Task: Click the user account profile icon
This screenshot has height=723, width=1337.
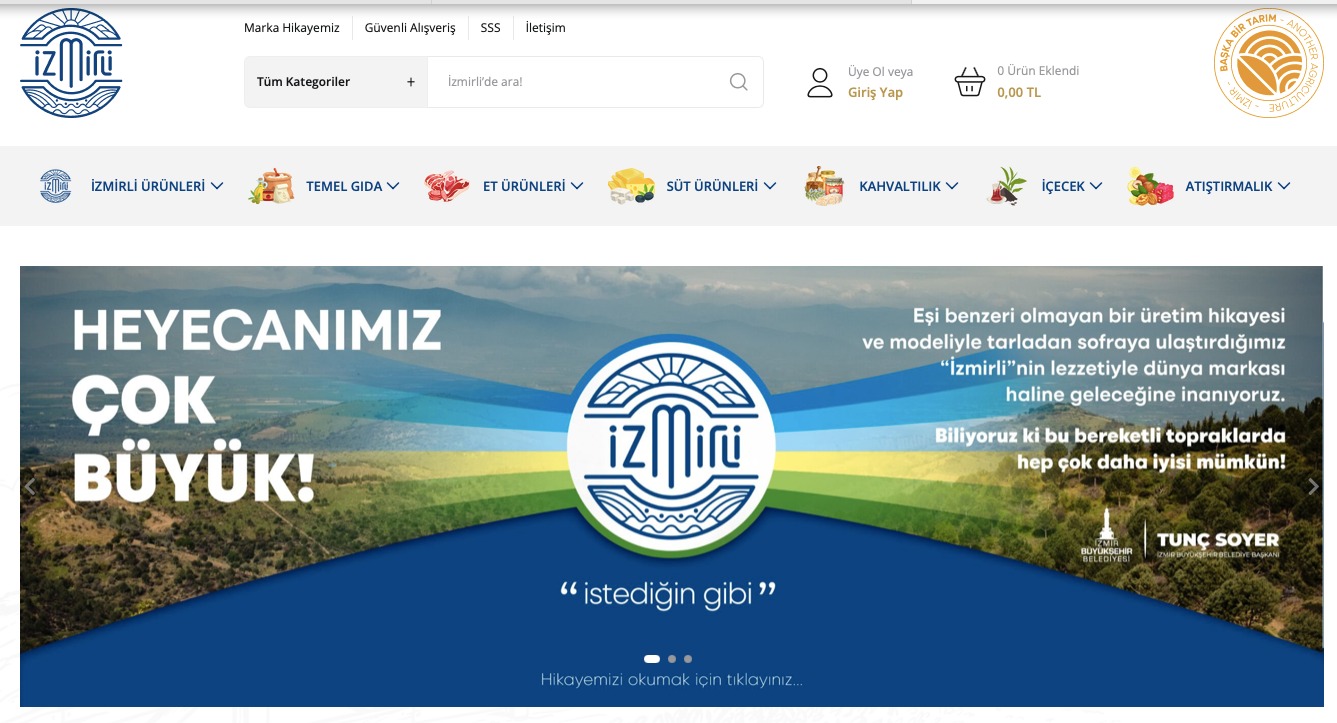Action: 820,82
